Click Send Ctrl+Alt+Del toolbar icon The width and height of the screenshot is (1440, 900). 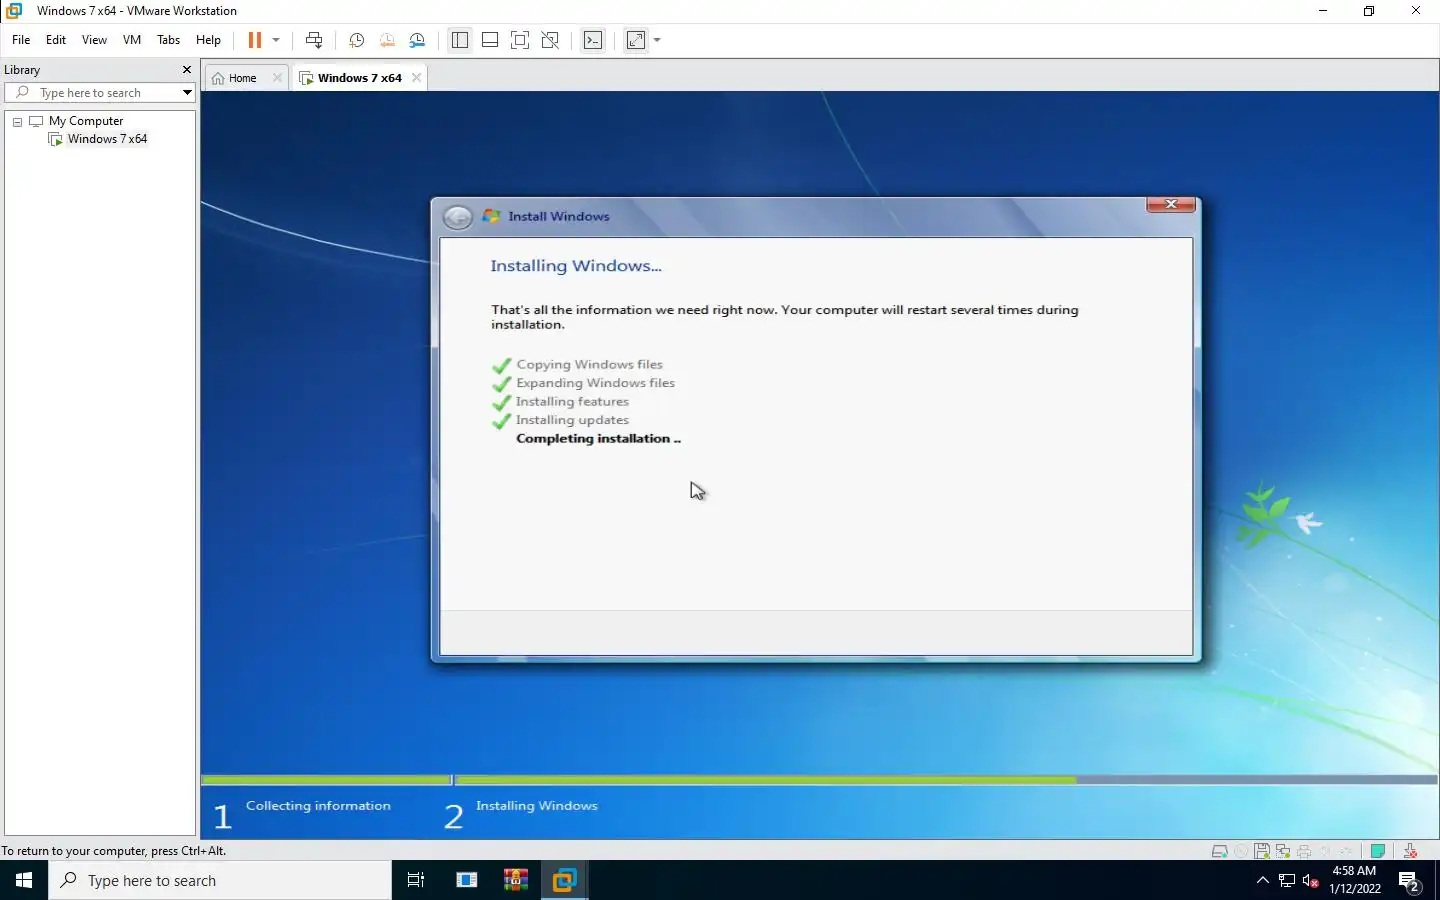[314, 40]
